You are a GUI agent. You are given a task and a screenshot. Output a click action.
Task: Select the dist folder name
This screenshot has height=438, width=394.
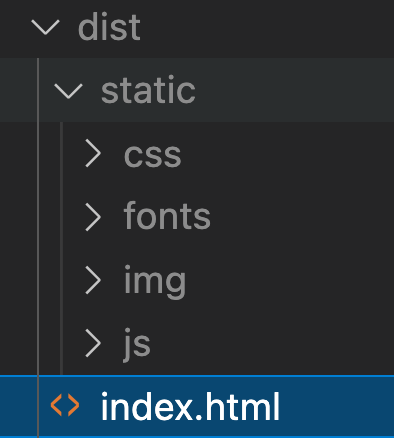click(x=109, y=27)
